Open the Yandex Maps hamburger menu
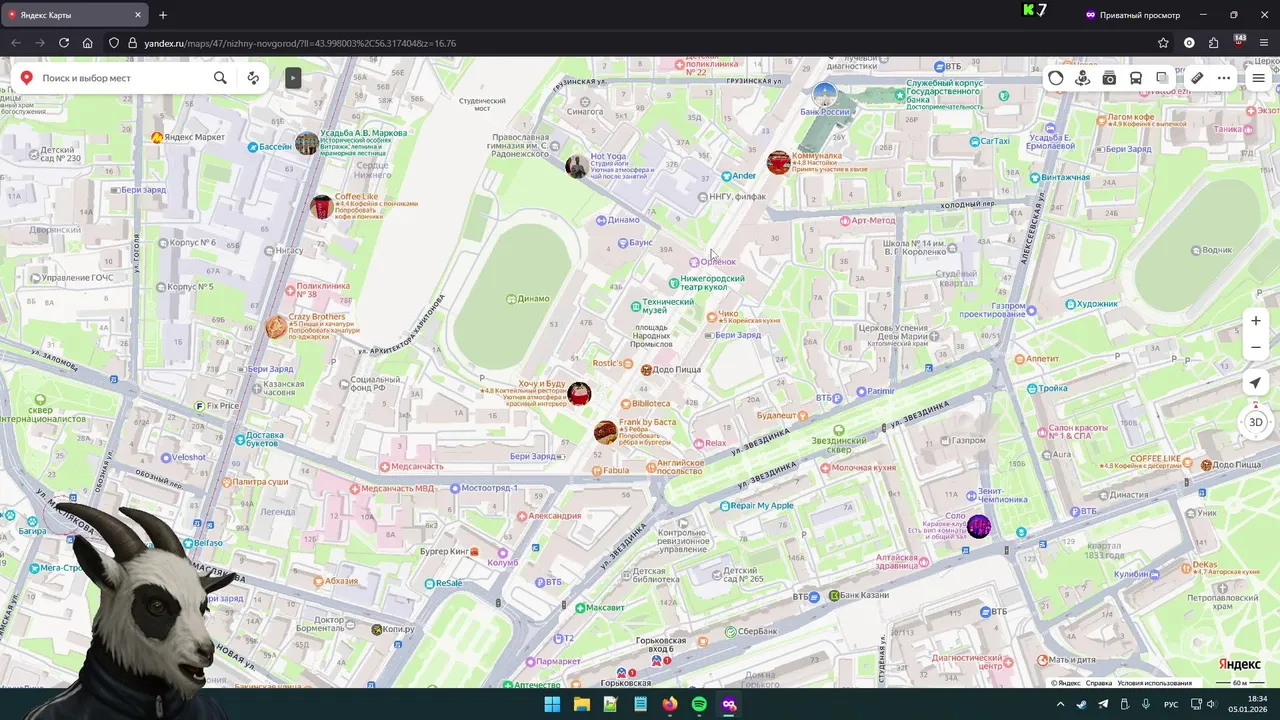 [1259, 78]
